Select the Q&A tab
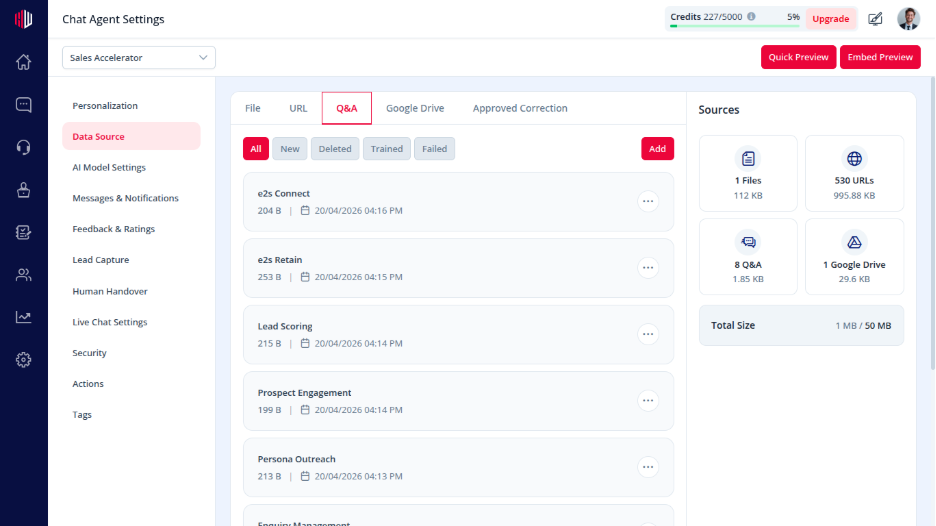 (347, 108)
